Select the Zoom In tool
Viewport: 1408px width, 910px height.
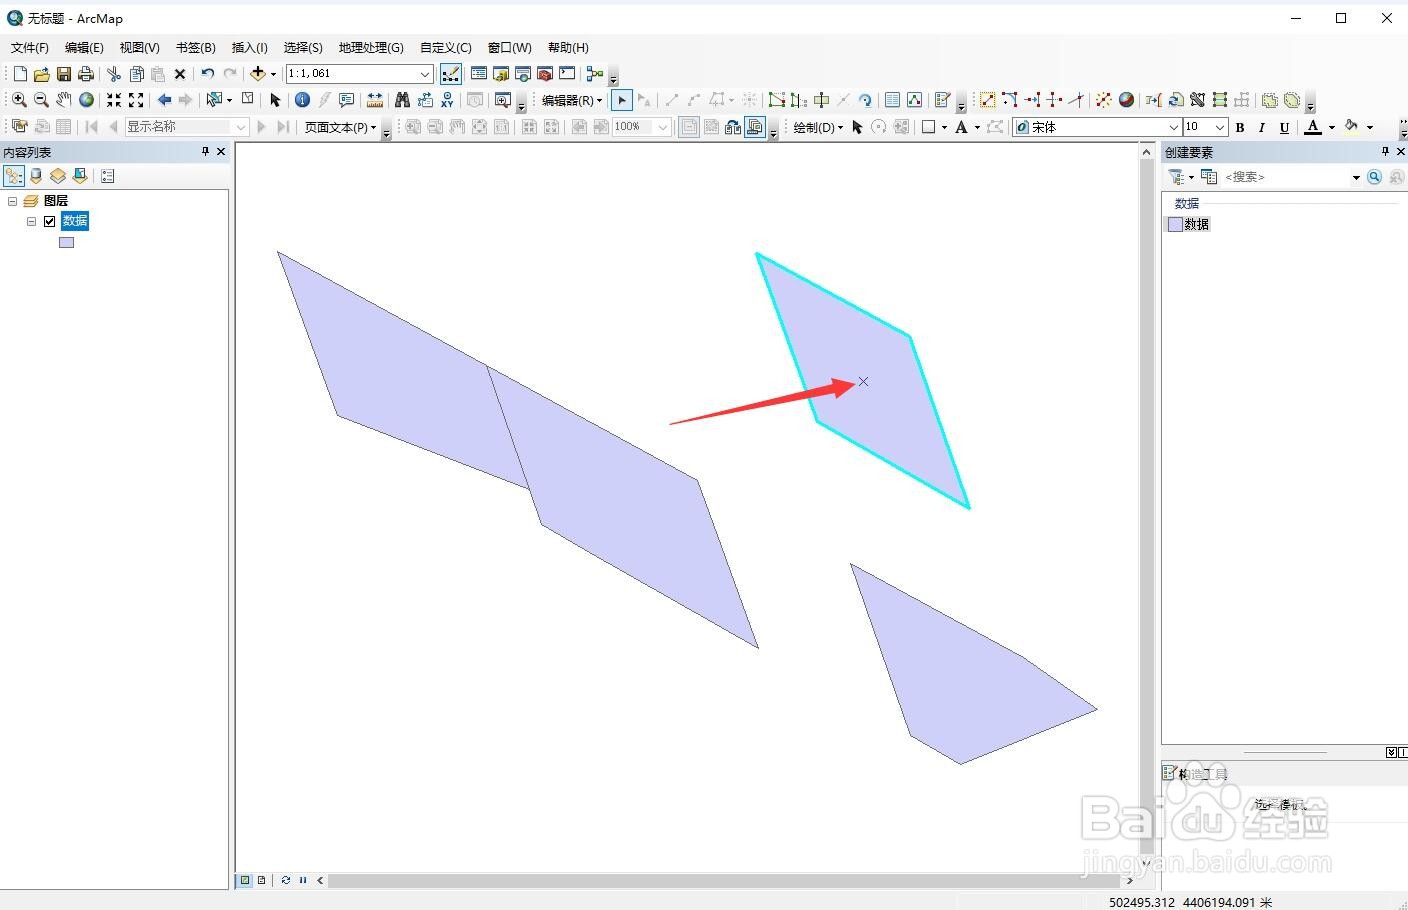click(19, 100)
